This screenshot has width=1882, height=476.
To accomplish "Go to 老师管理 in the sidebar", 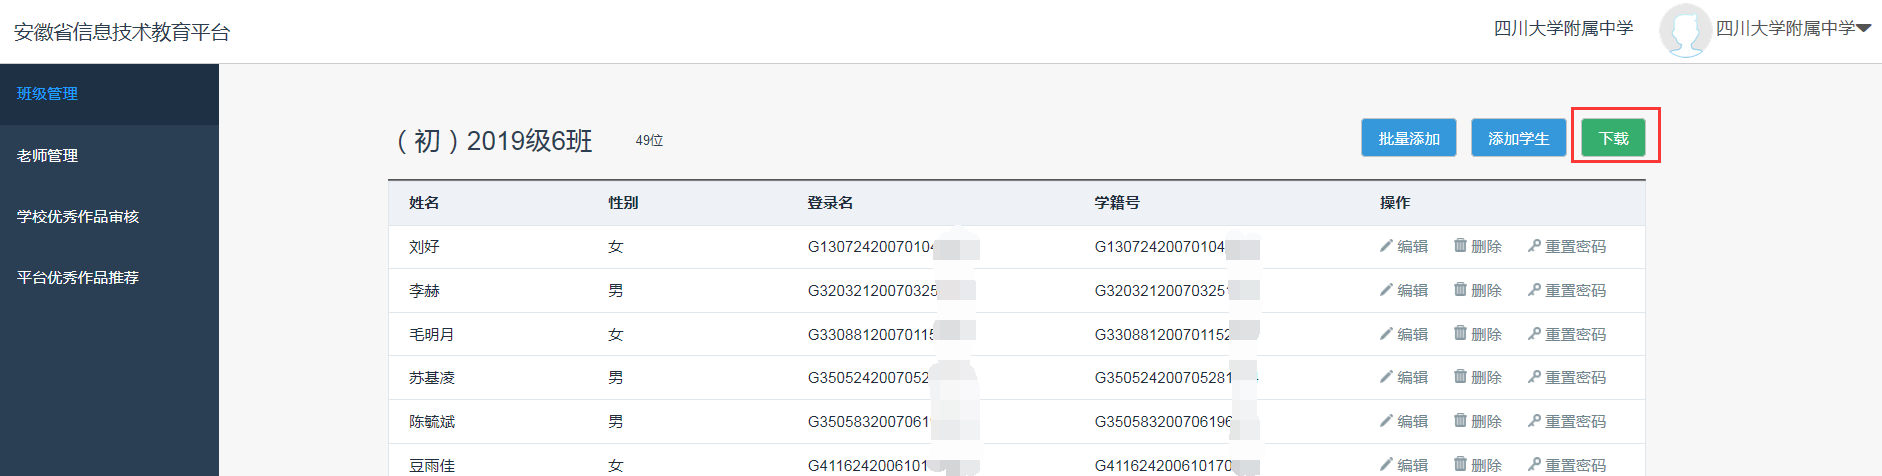I will coord(48,156).
